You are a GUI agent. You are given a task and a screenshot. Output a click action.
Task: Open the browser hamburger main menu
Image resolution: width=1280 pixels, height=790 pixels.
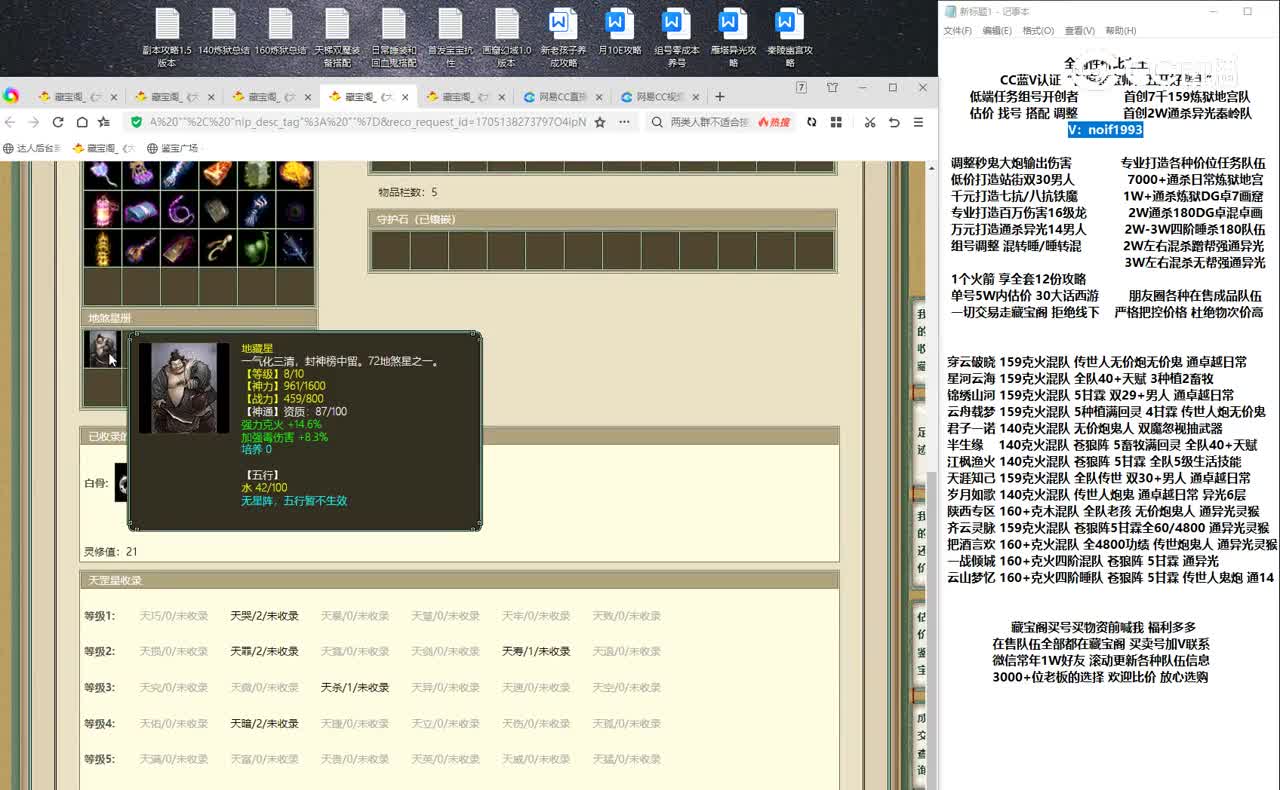pos(918,122)
